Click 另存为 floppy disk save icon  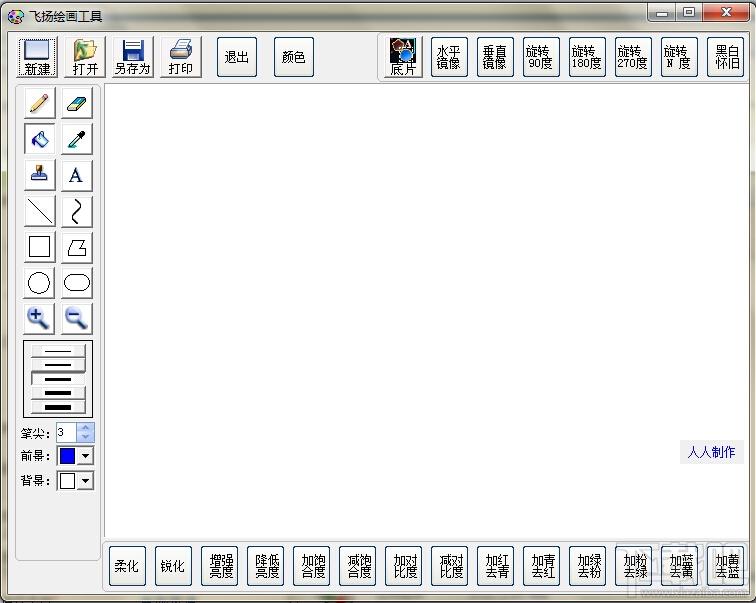pos(132,57)
